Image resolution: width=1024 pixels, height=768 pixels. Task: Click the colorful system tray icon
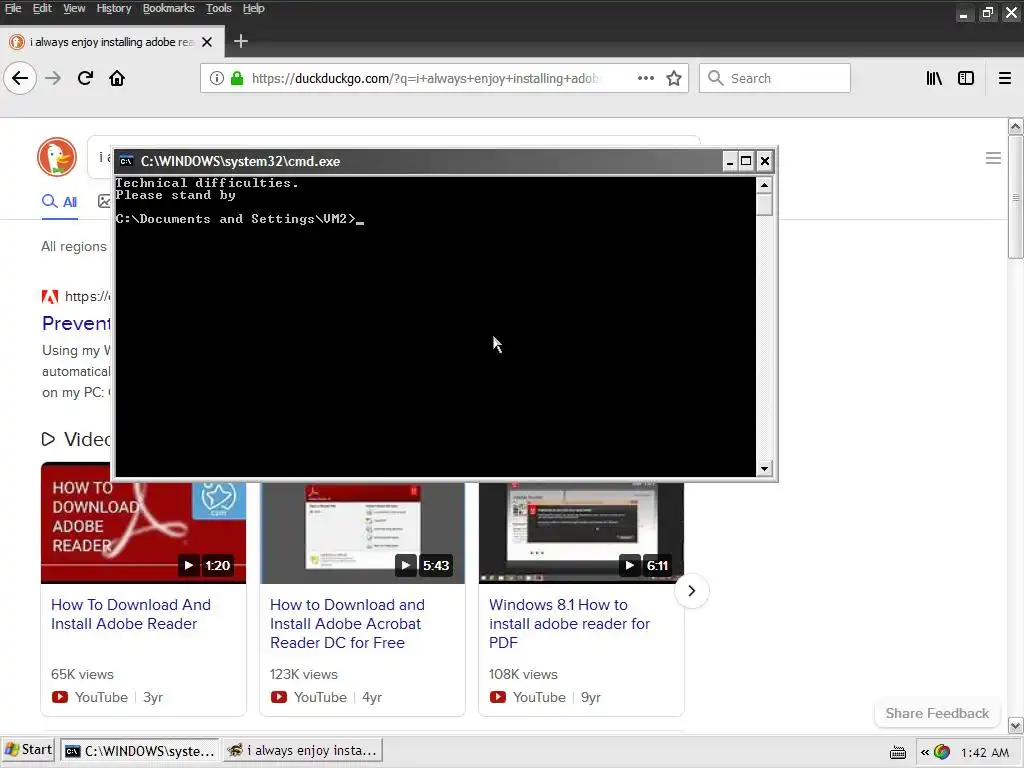[942, 752]
